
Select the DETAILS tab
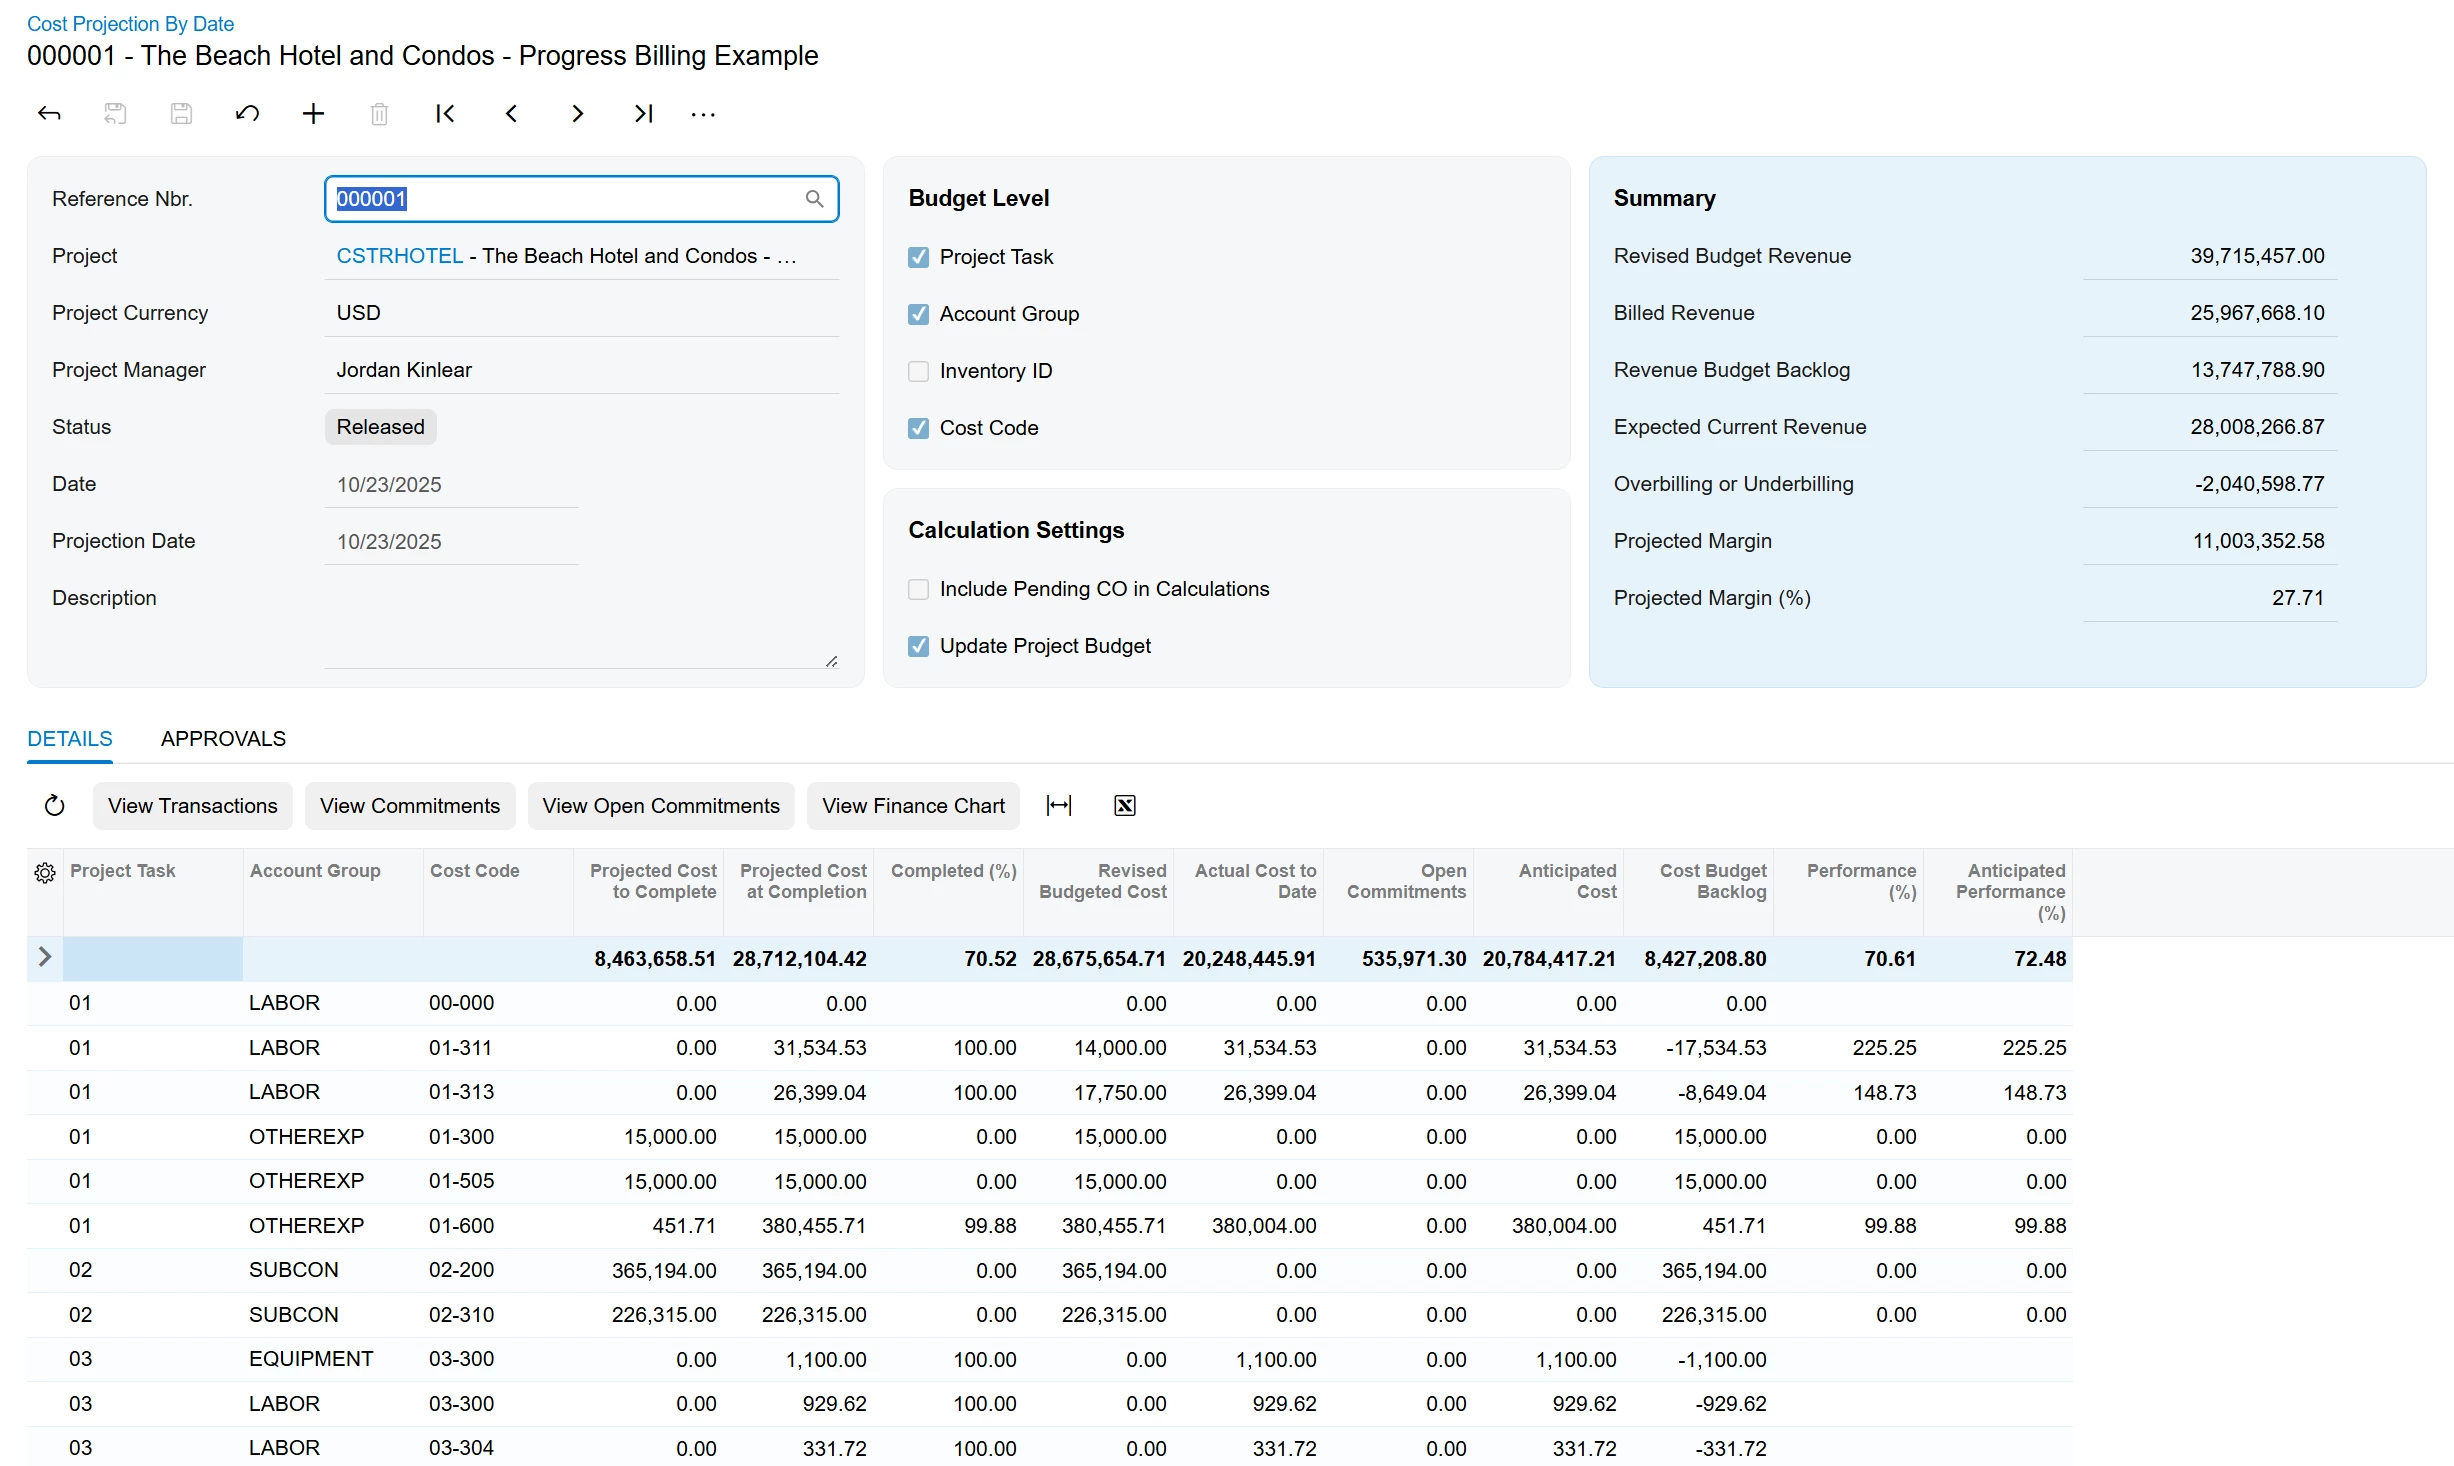pos(70,739)
